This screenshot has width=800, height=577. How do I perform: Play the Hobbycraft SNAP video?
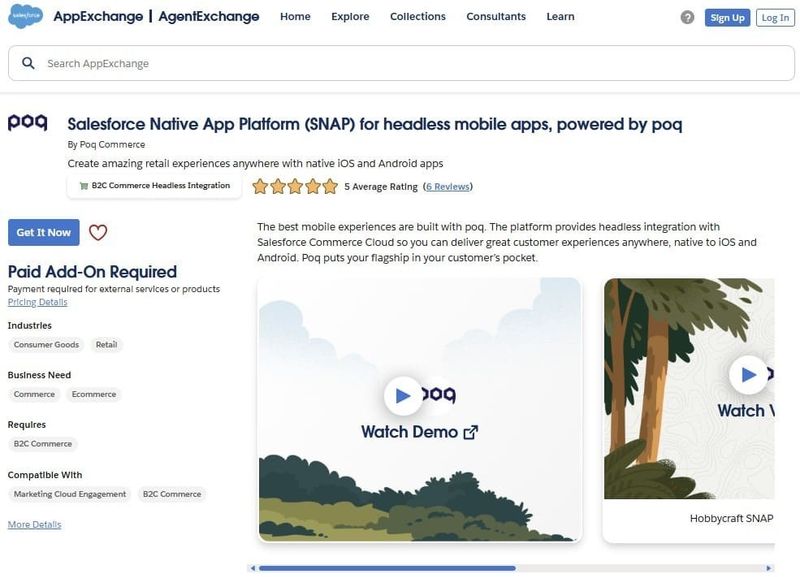click(748, 375)
